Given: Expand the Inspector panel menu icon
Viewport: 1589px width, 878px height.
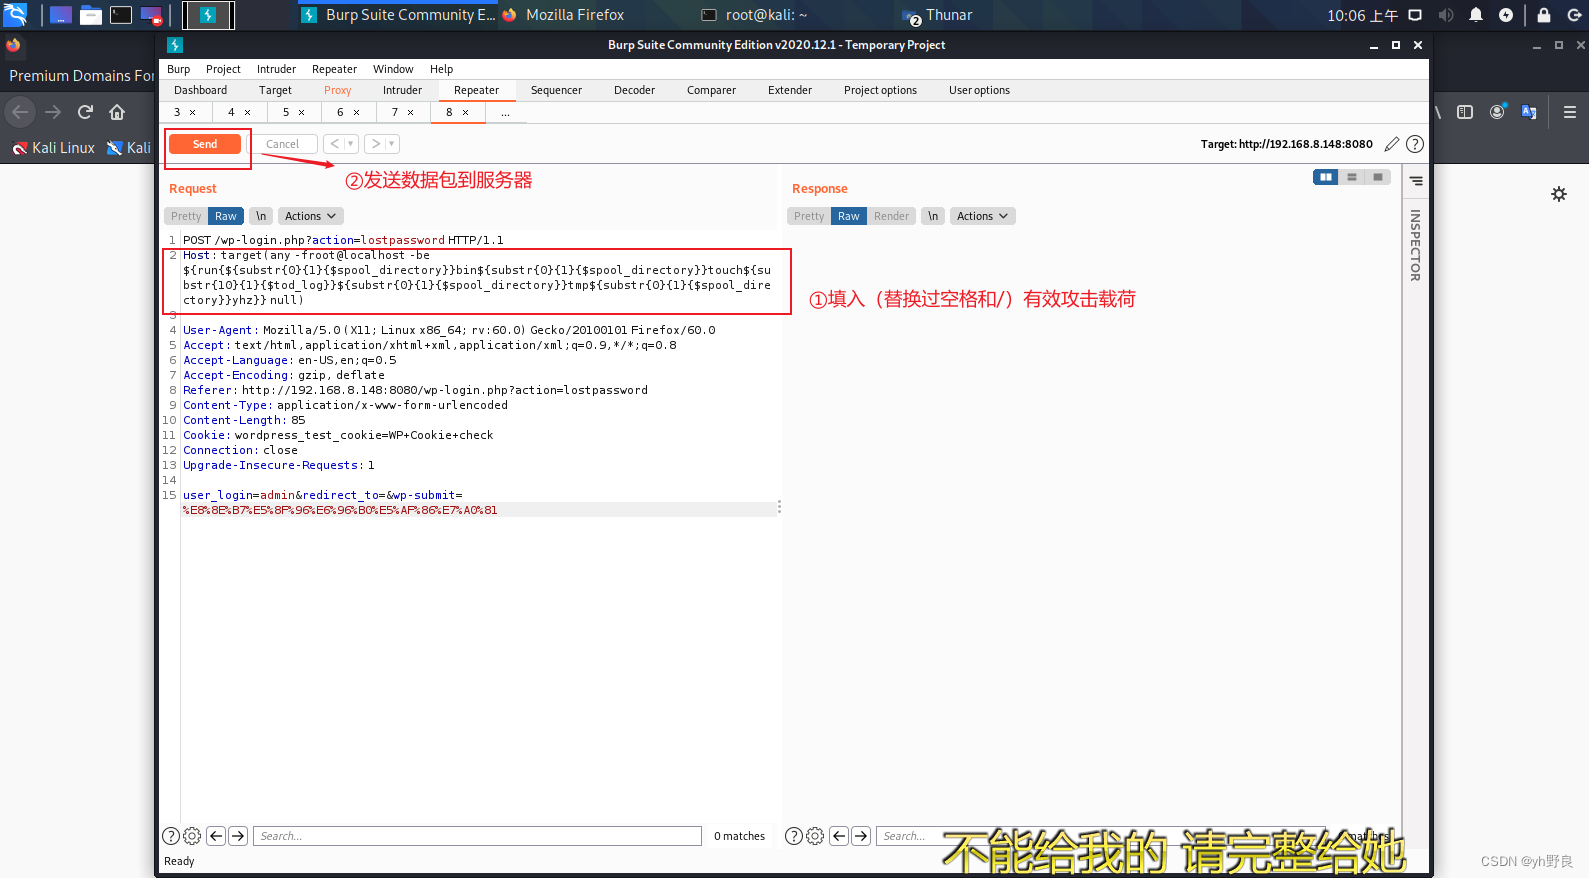Looking at the screenshot, I should (x=1416, y=181).
